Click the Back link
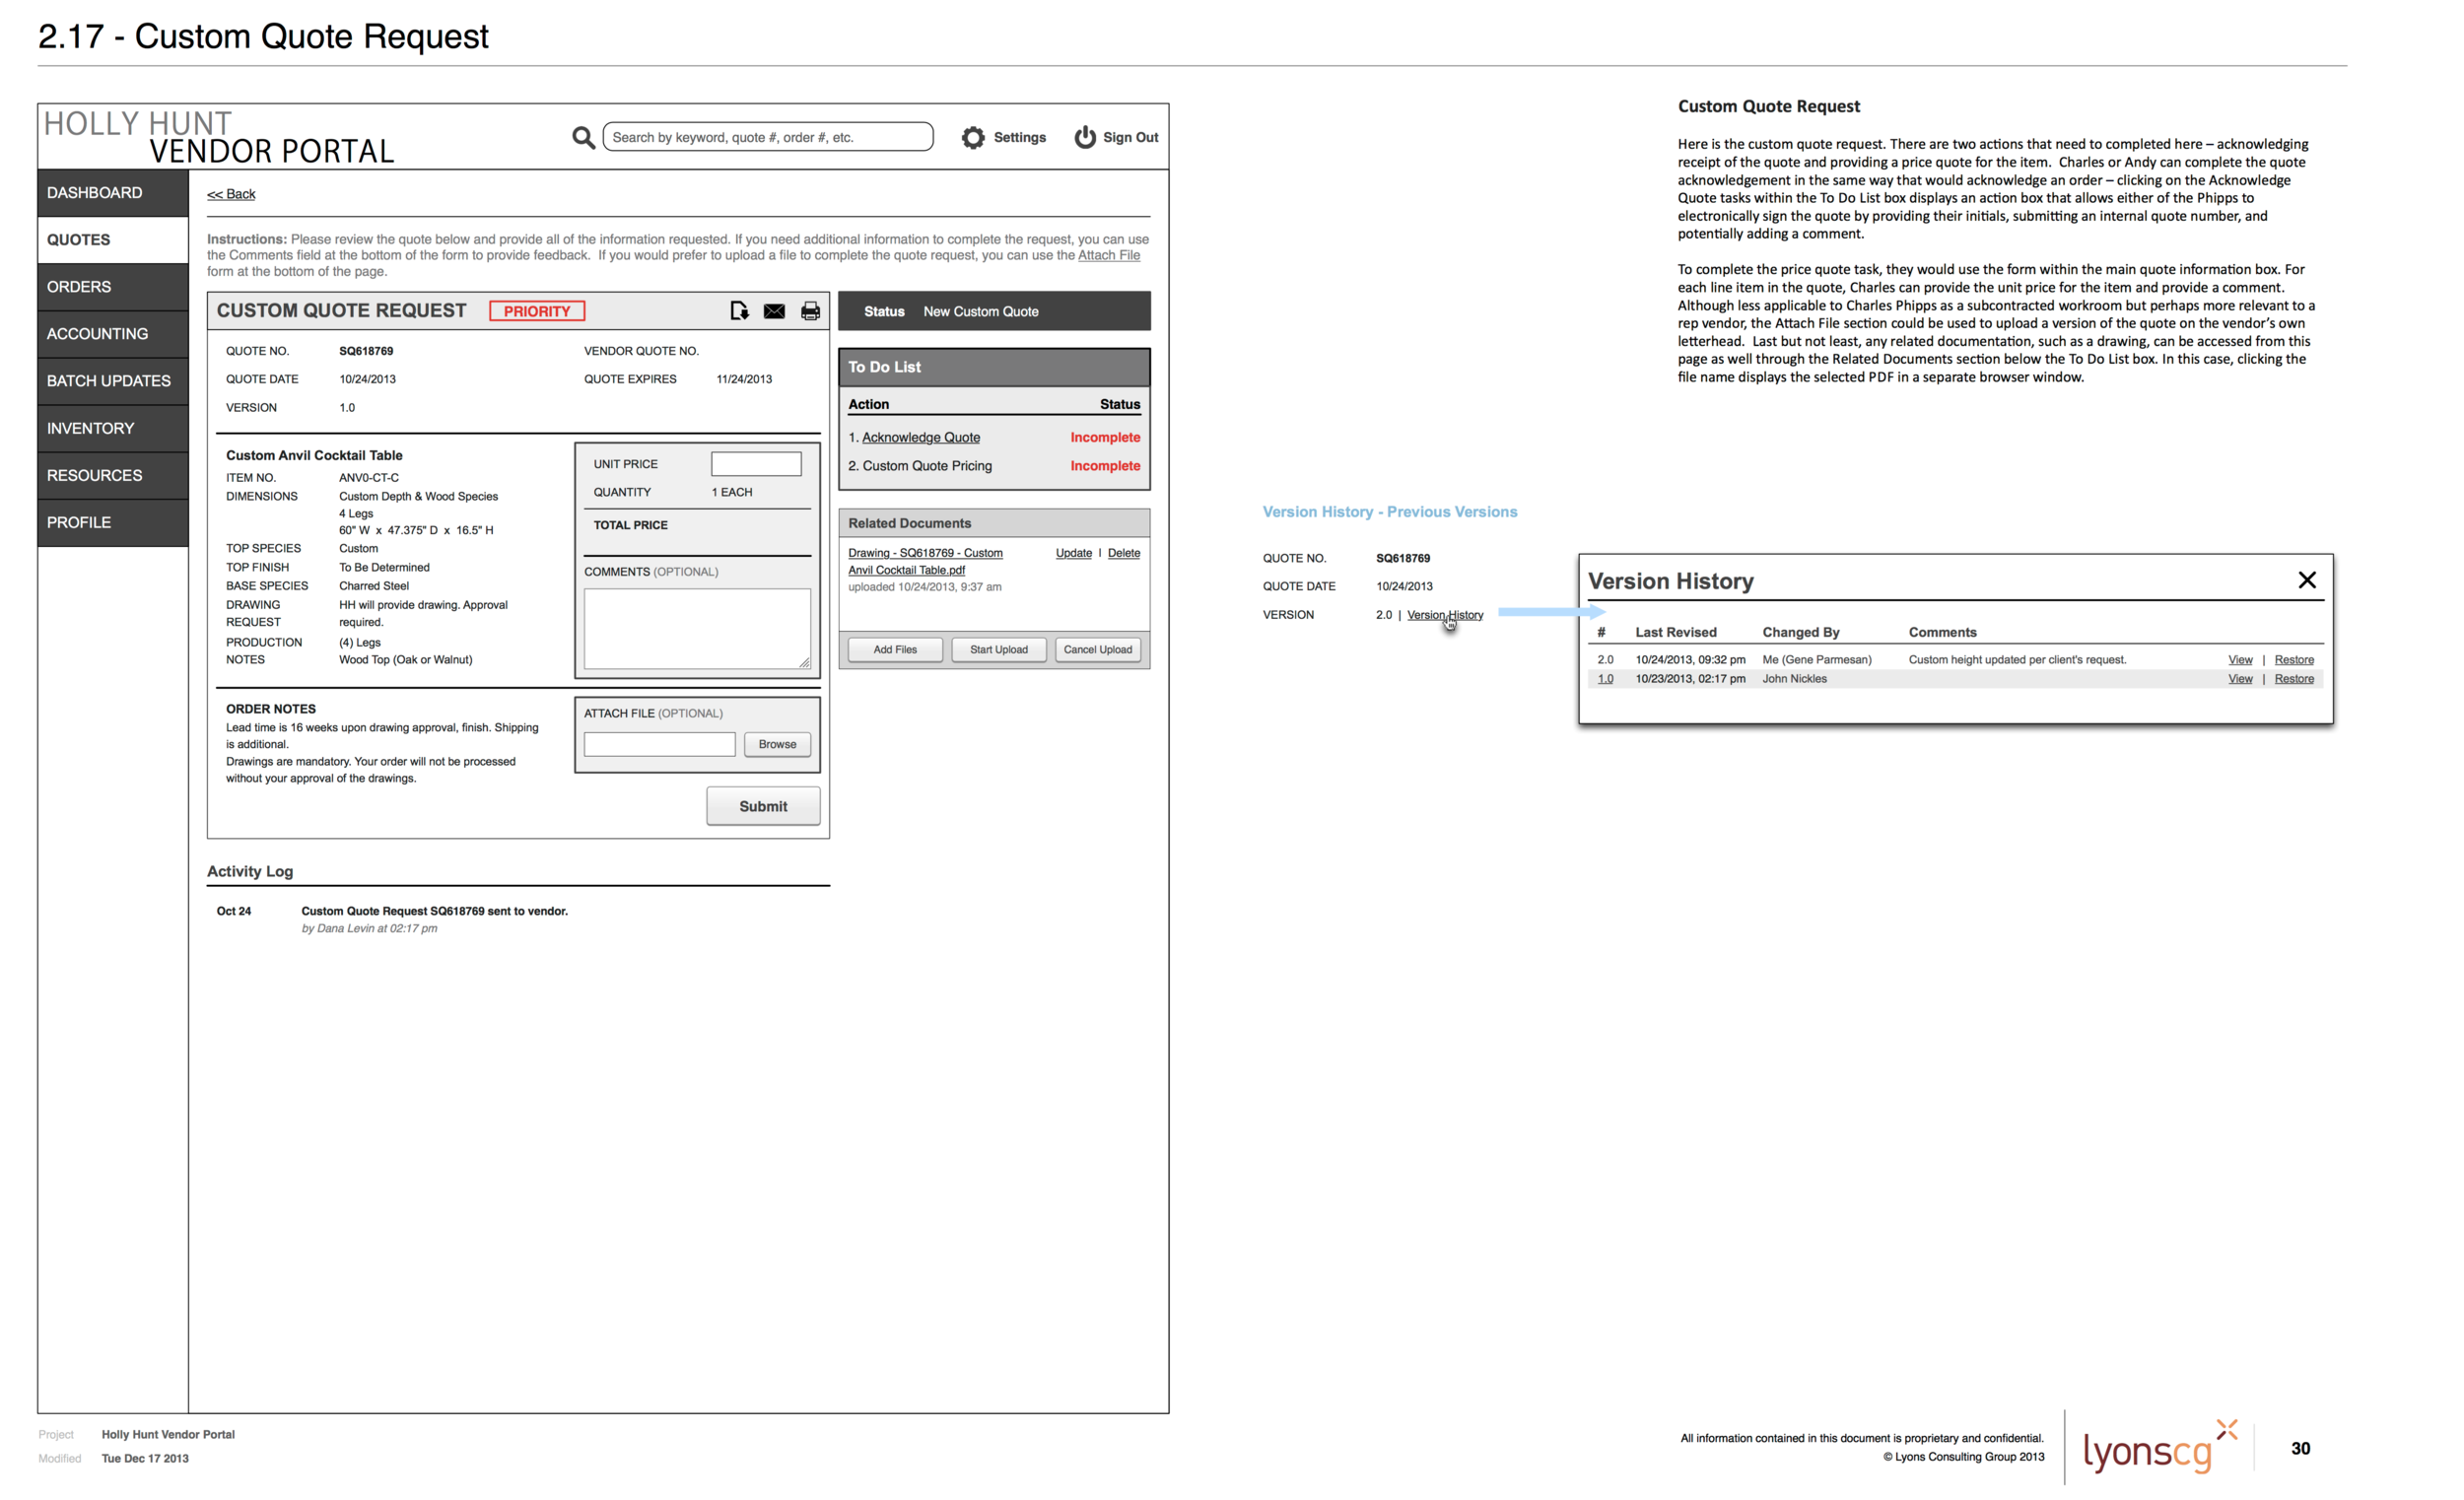This screenshot has width=2464, height=1500. (231, 194)
